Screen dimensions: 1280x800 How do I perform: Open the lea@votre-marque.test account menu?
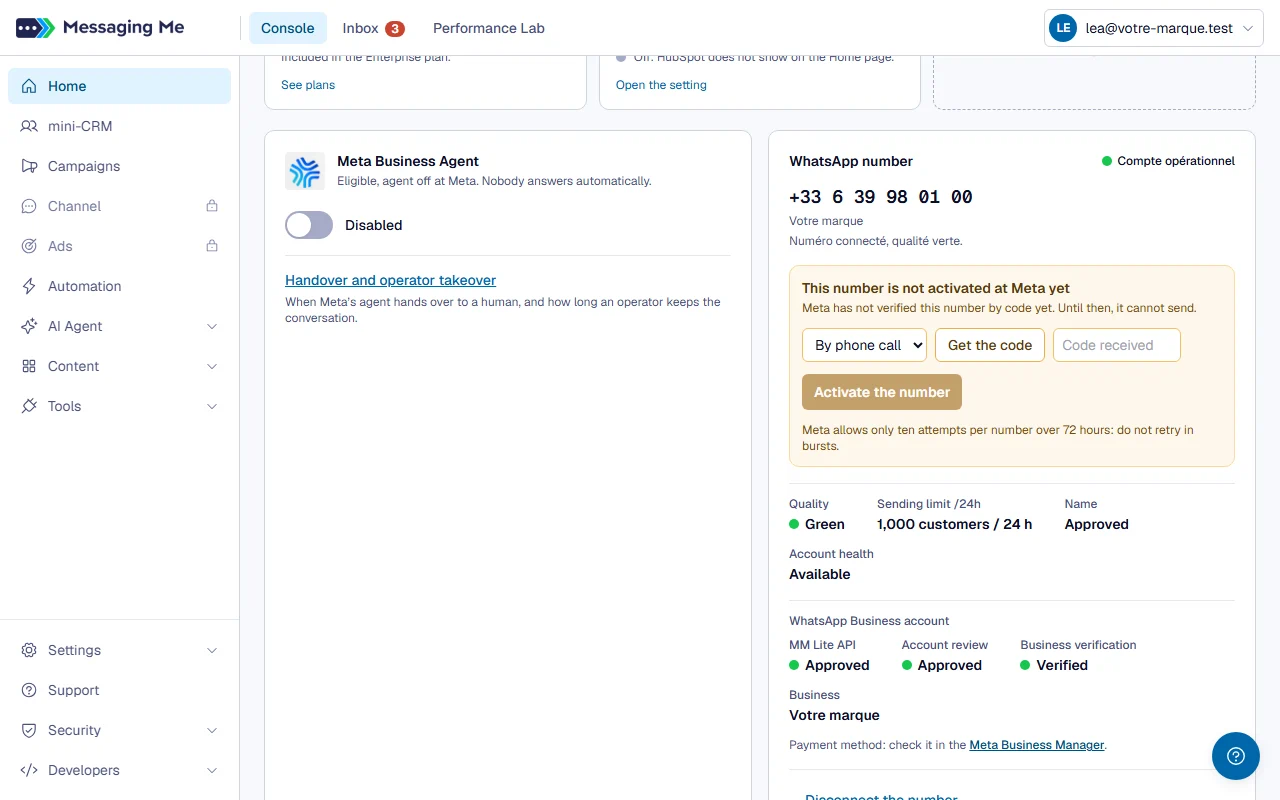pyautogui.click(x=1154, y=28)
